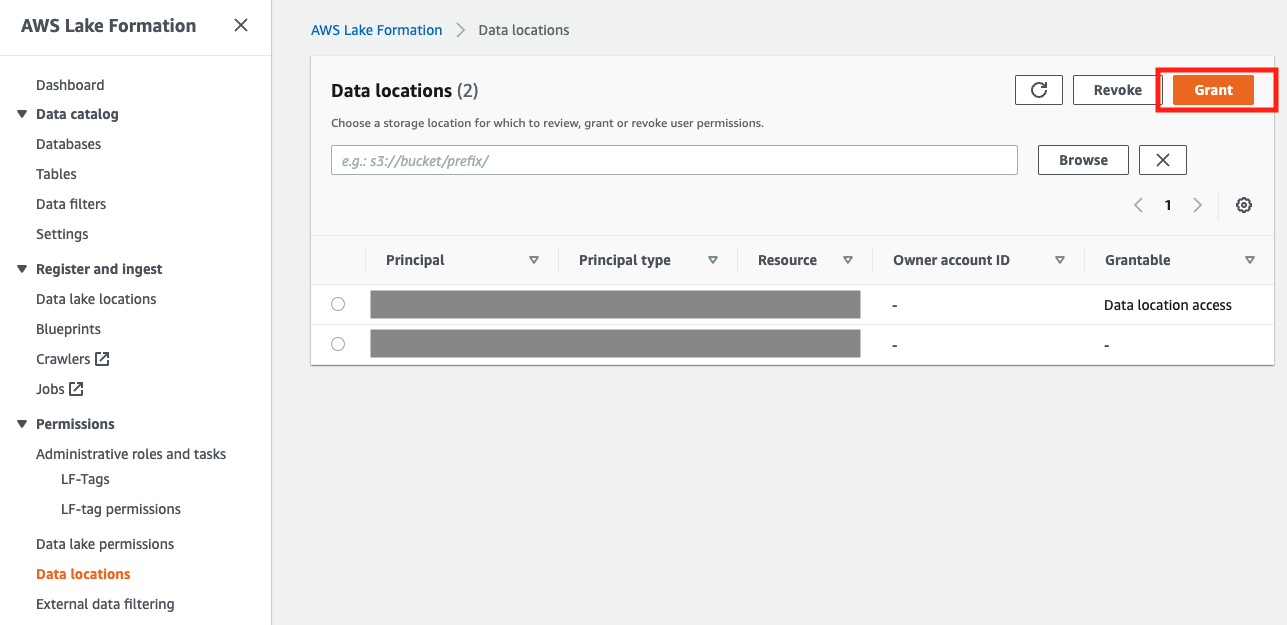Sort by Resource column arrow
This screenshot has height=625, width=1287.
[848, 260]
